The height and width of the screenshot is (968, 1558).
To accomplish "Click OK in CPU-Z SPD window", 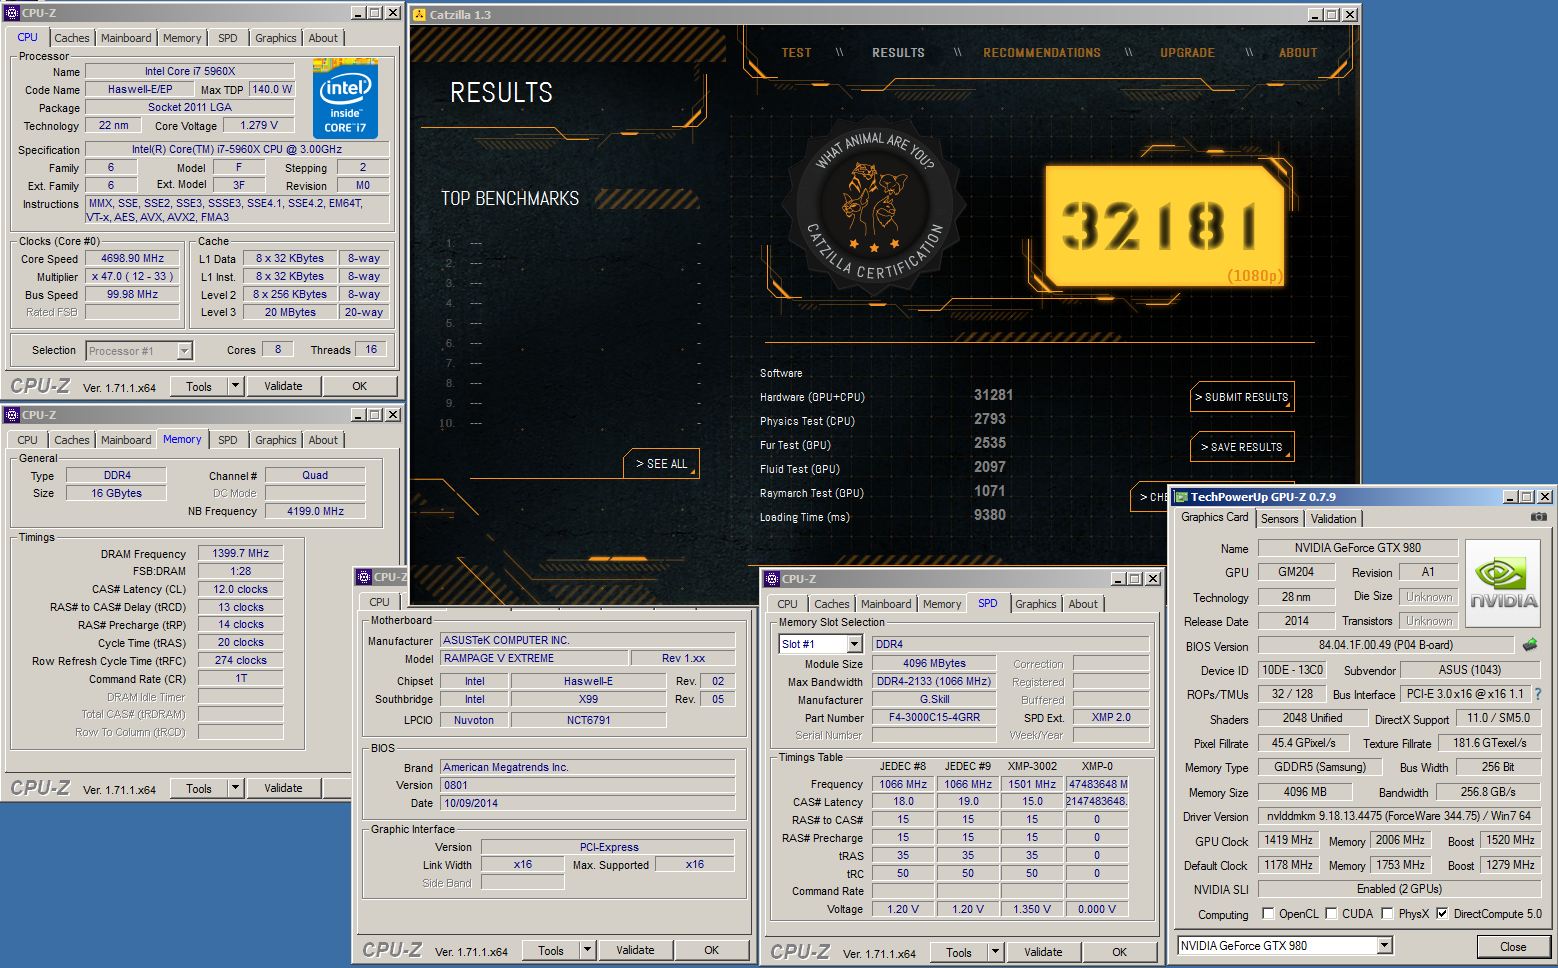I will coord(1119,952).
